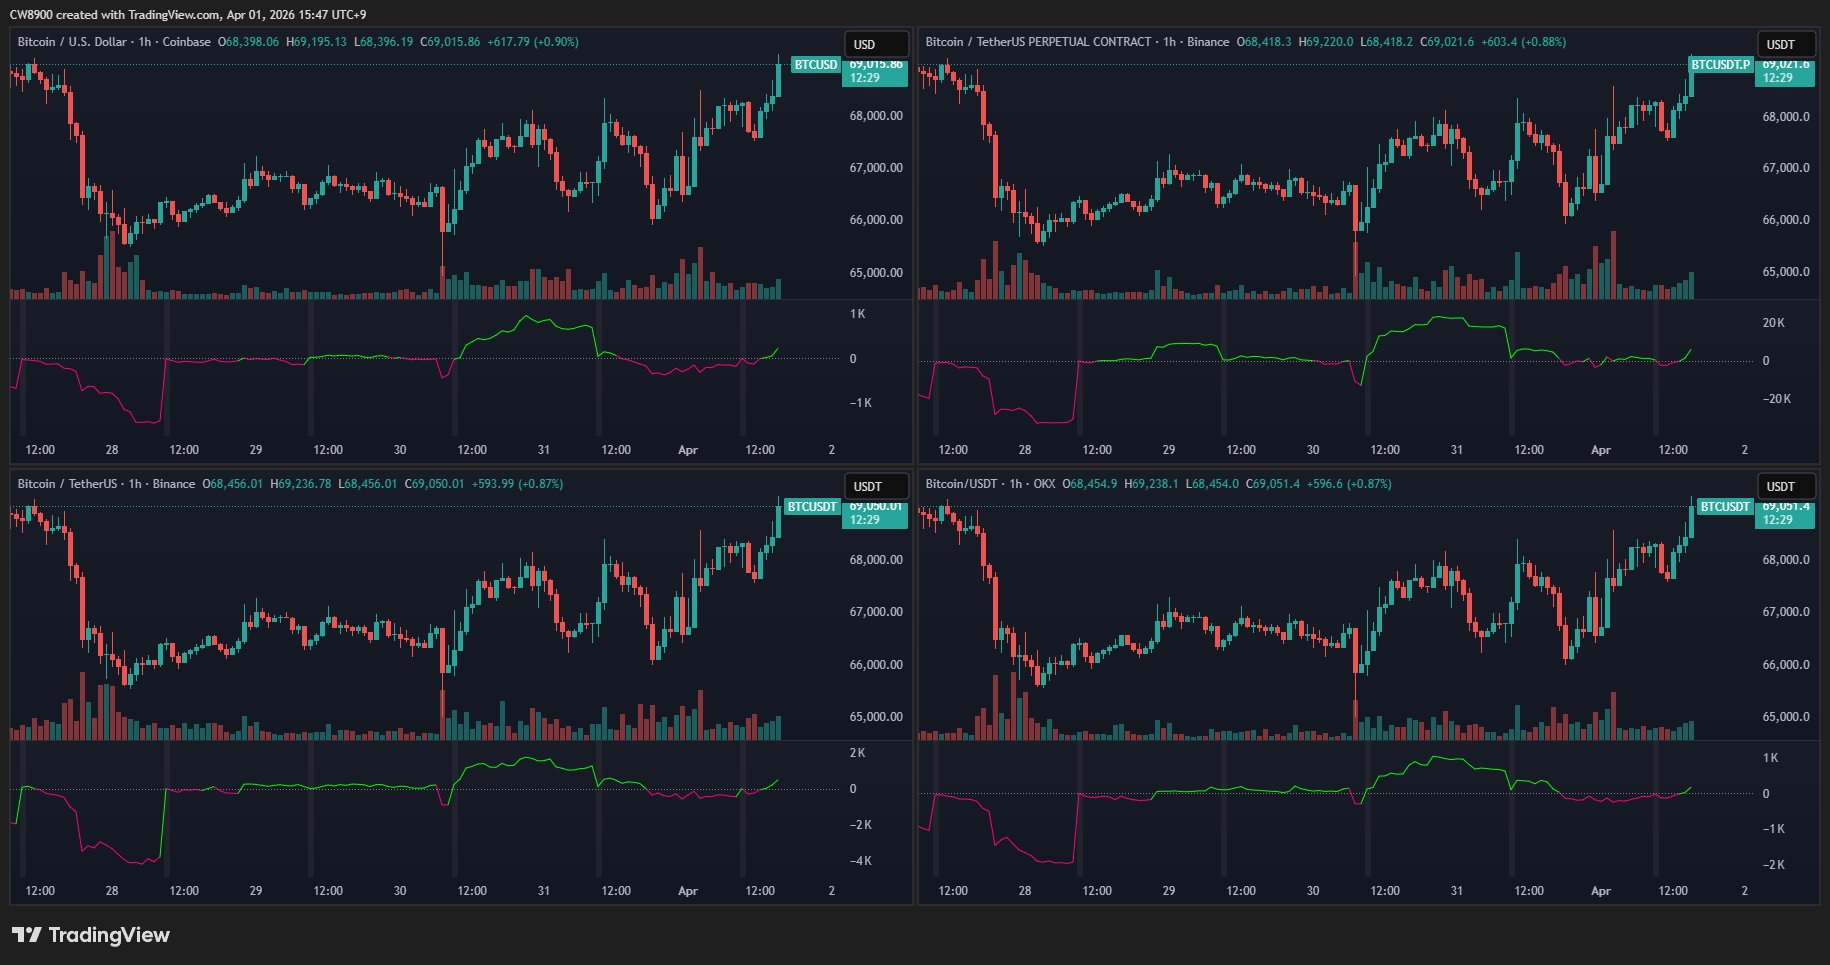
Task: Click the −2K indicator level on OKX chart
Action: [1774, 865]
